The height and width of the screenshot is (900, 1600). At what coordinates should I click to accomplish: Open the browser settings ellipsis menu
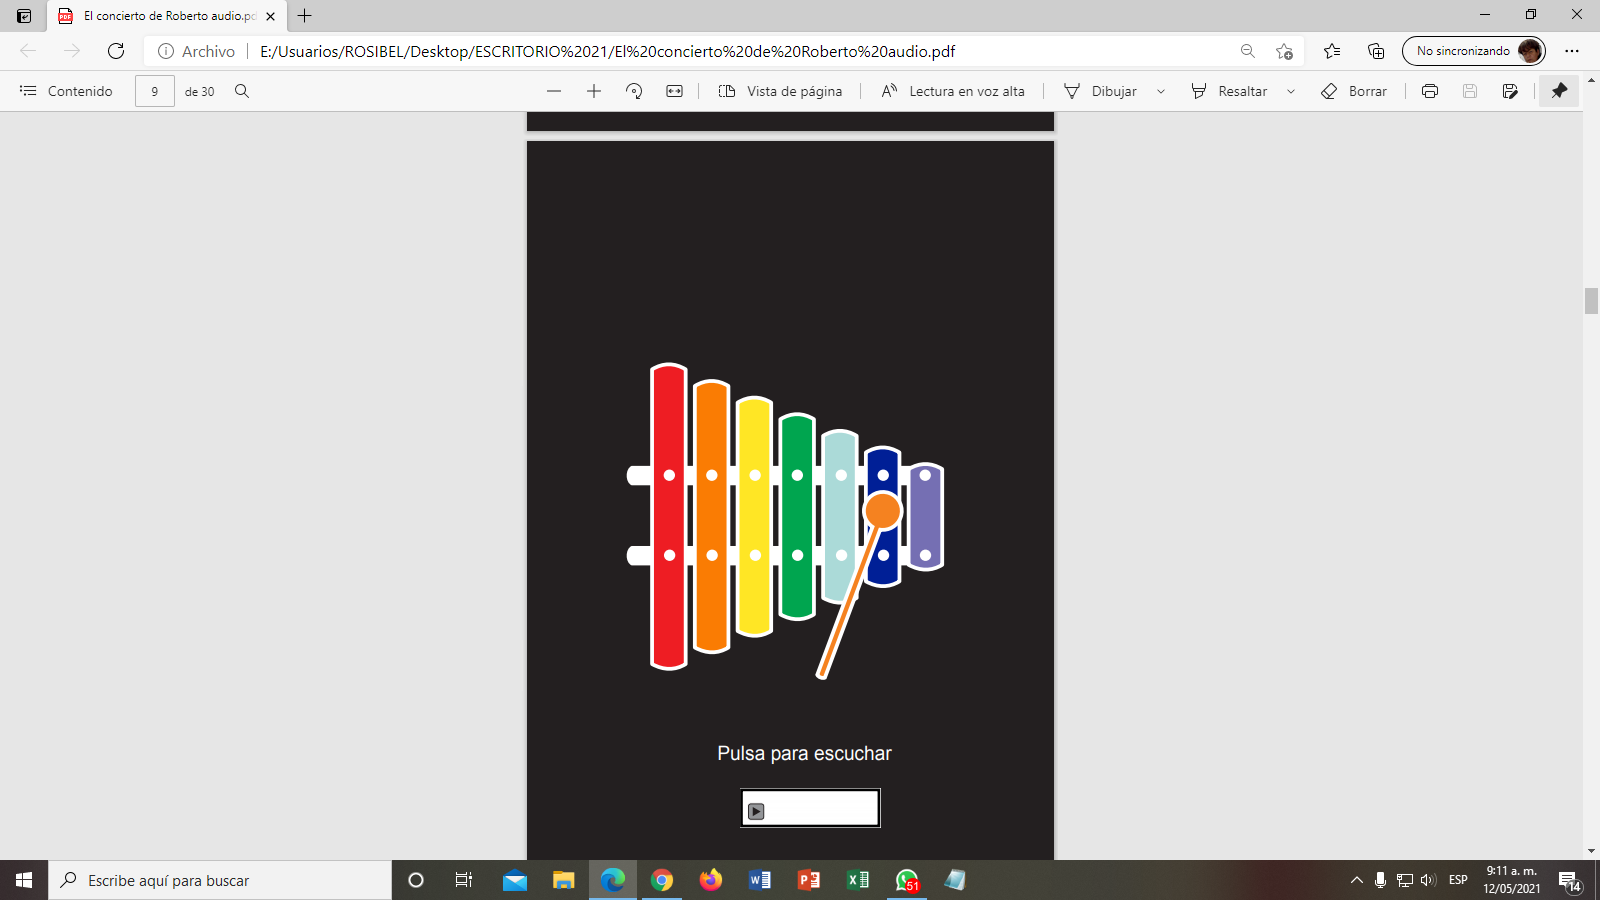(x=1572, y=51)
